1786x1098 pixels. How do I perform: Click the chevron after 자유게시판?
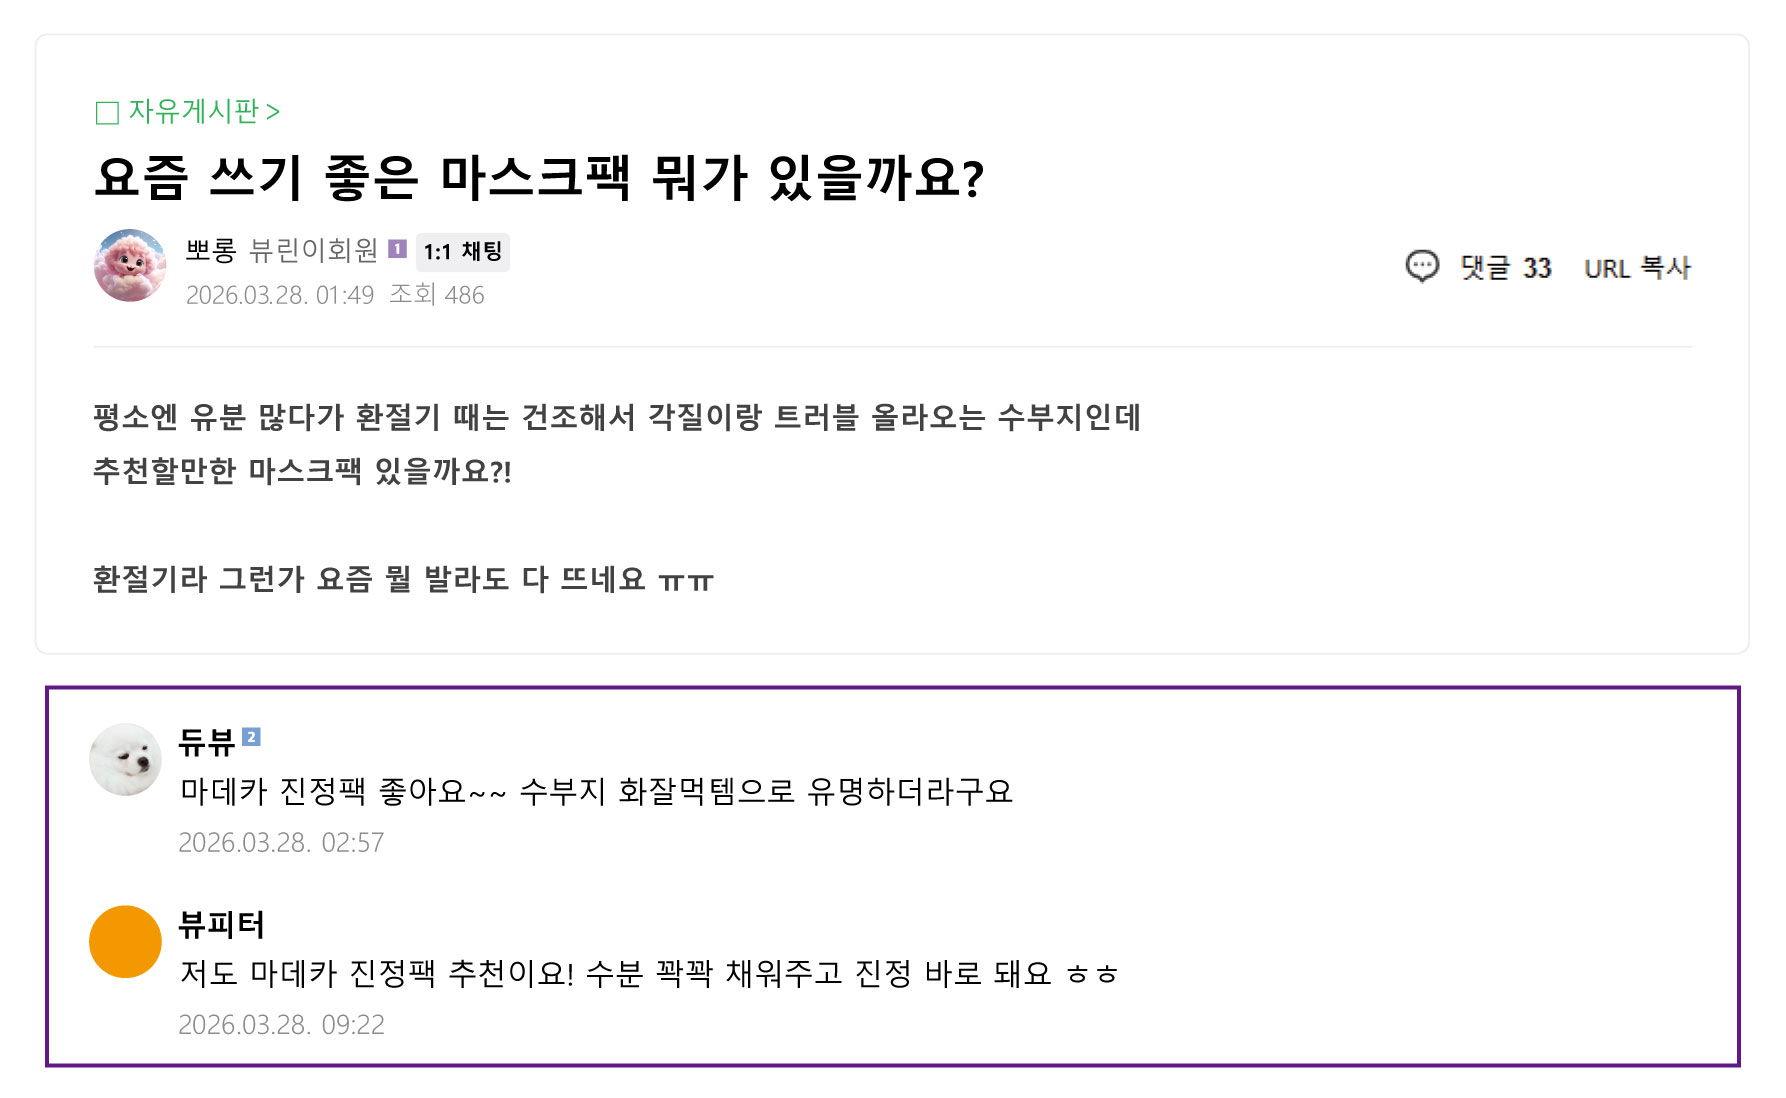coord(273,112)
